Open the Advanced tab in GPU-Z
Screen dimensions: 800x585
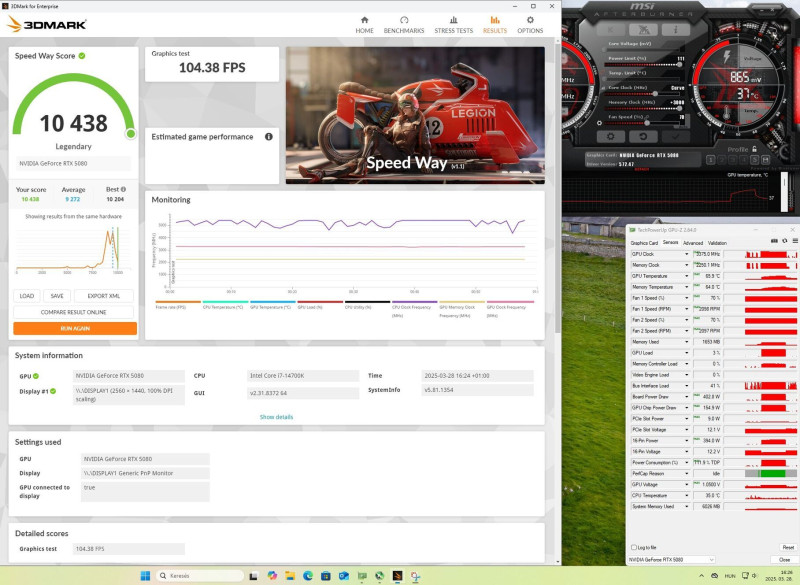click(x=693, y=243)
